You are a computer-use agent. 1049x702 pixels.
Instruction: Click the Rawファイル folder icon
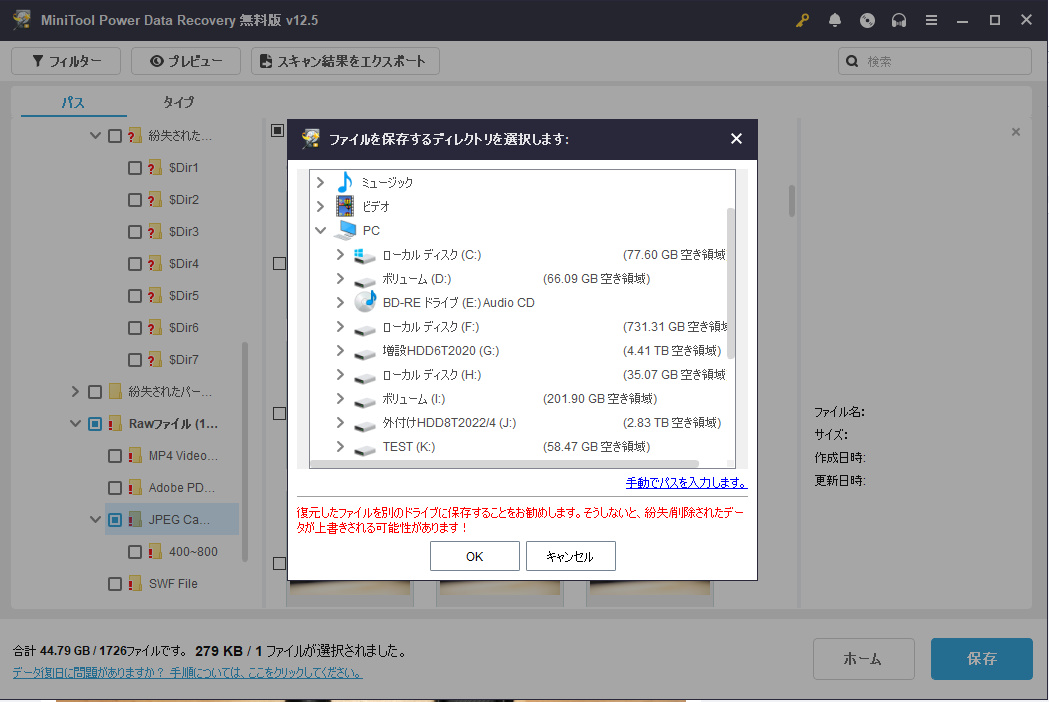pyautogui.click(x=114, y=424)
